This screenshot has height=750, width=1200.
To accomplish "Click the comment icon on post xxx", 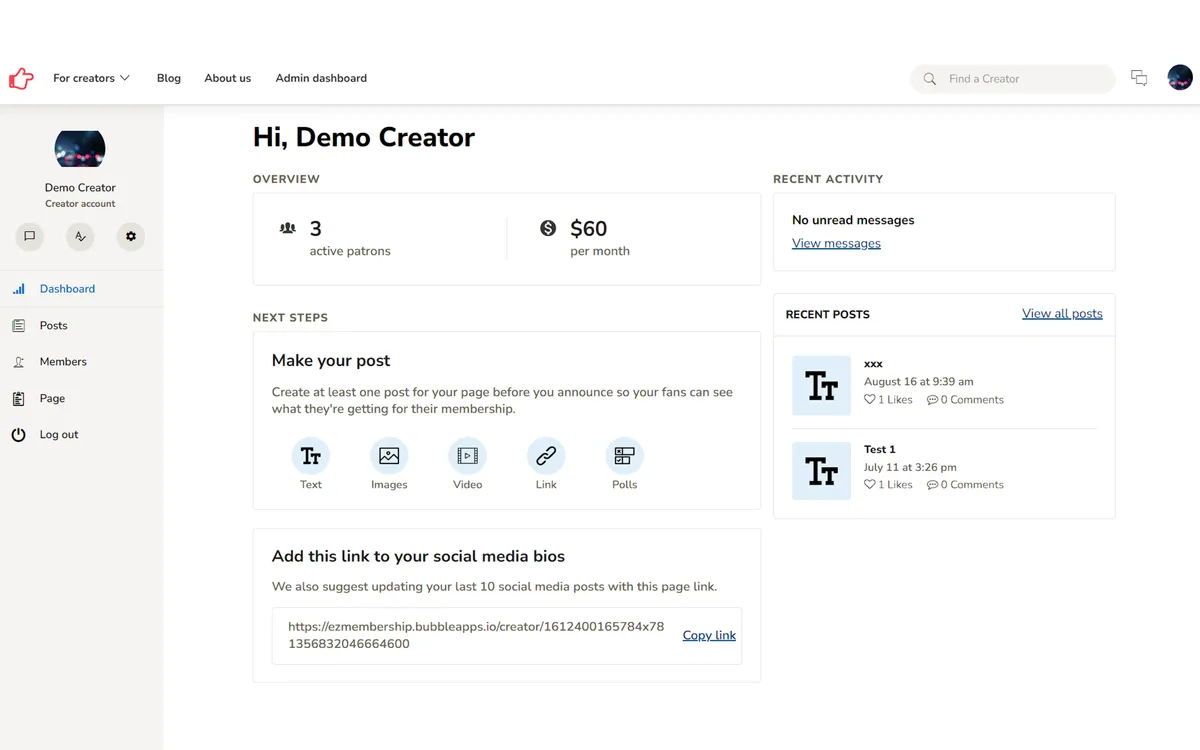I will (932, 400).
